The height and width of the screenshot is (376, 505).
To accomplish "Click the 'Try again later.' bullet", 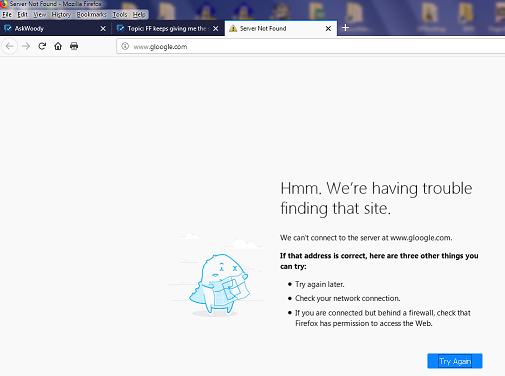I will [x=320, y=284].
